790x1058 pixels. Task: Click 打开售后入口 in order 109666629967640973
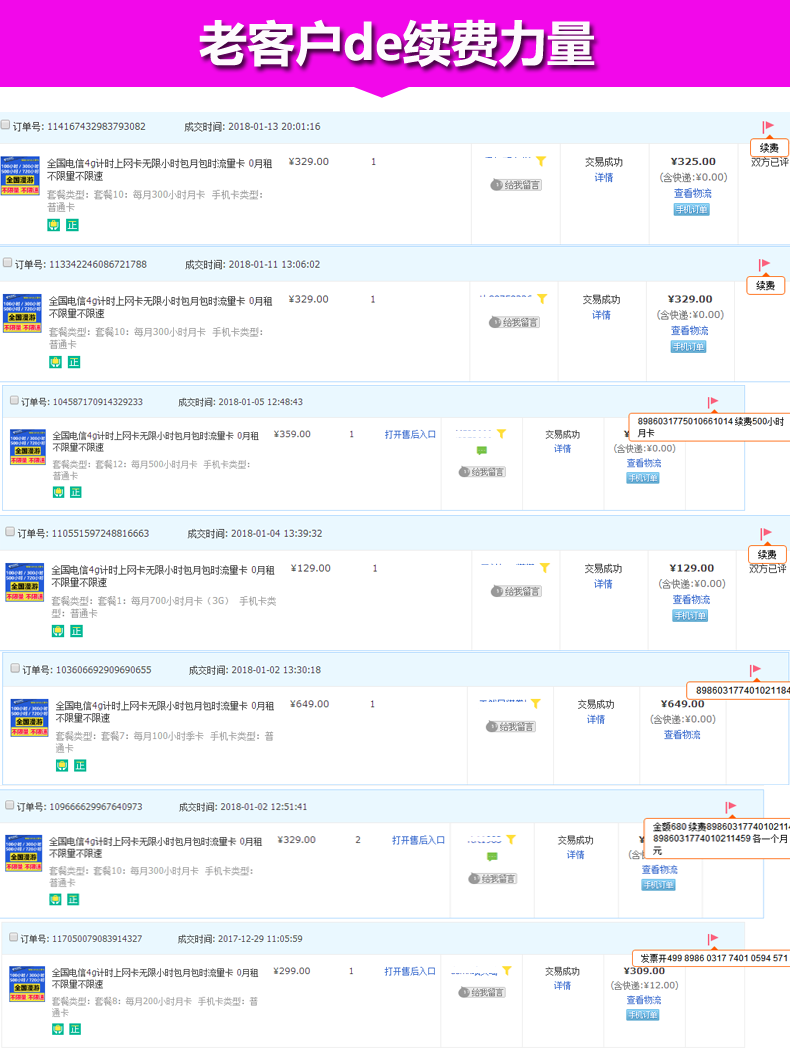[x=418, y=840]
